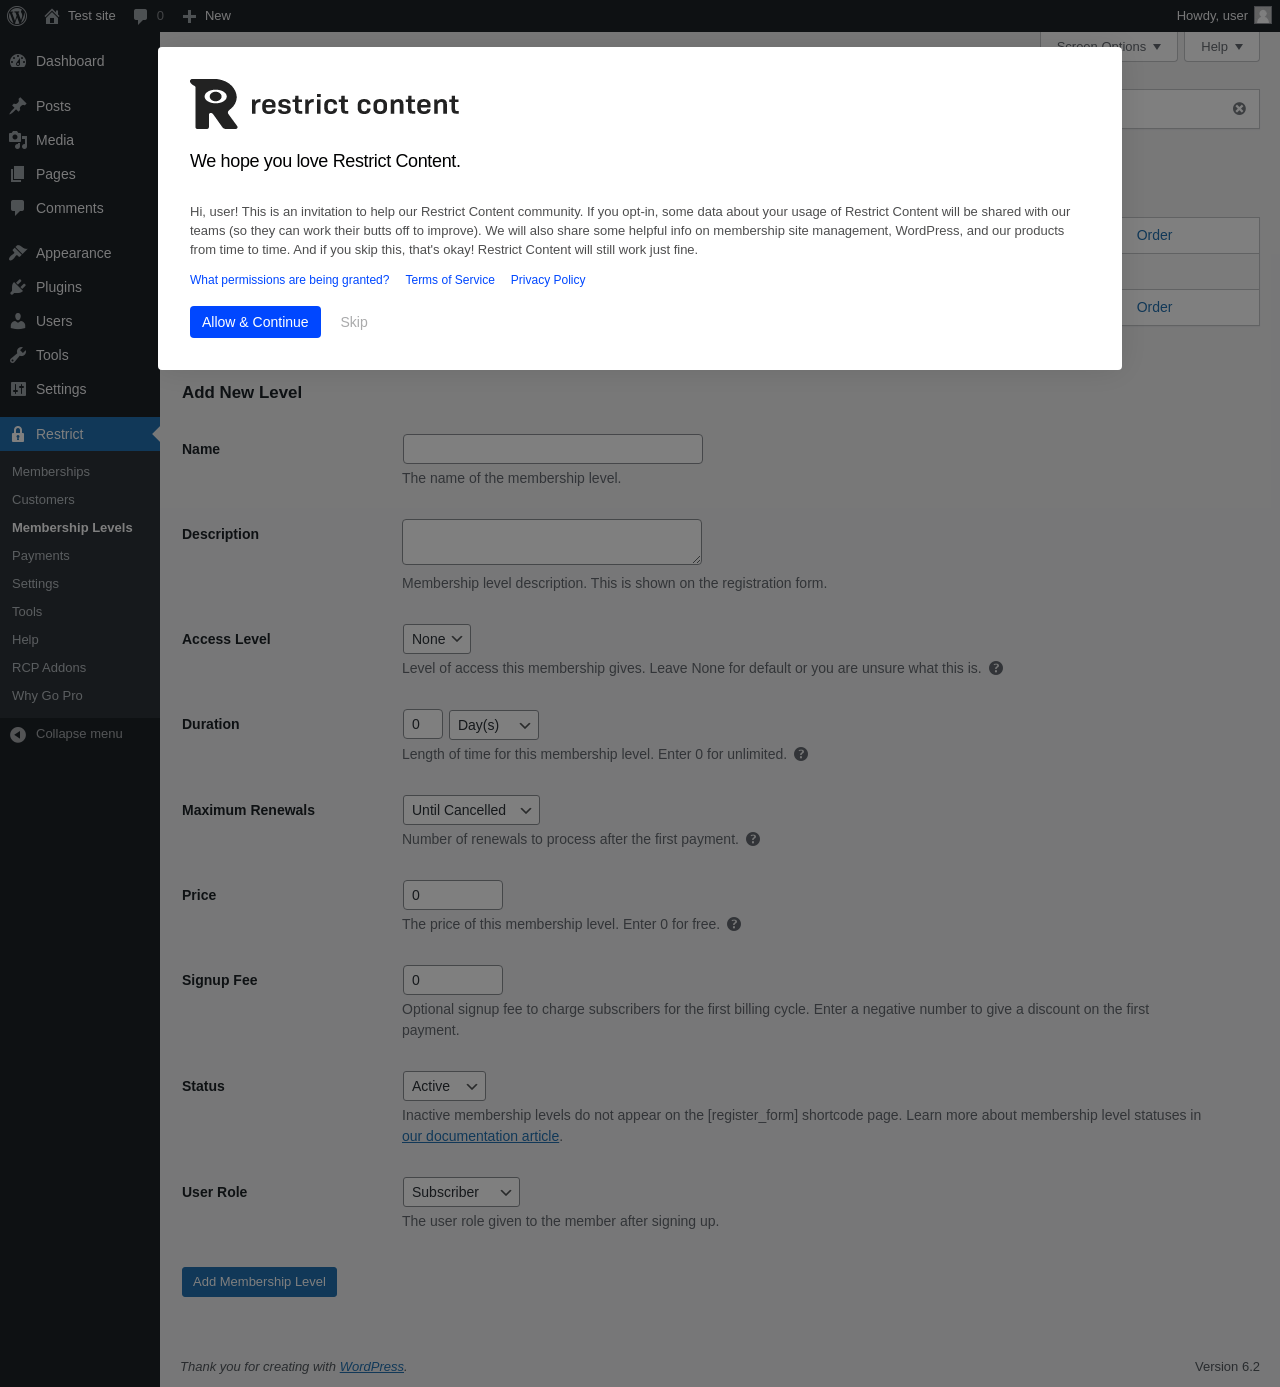Image resolution: width=1280 pixels, height=1387 pixels.
Task: Click the Description text area
Action: point(552,542)
